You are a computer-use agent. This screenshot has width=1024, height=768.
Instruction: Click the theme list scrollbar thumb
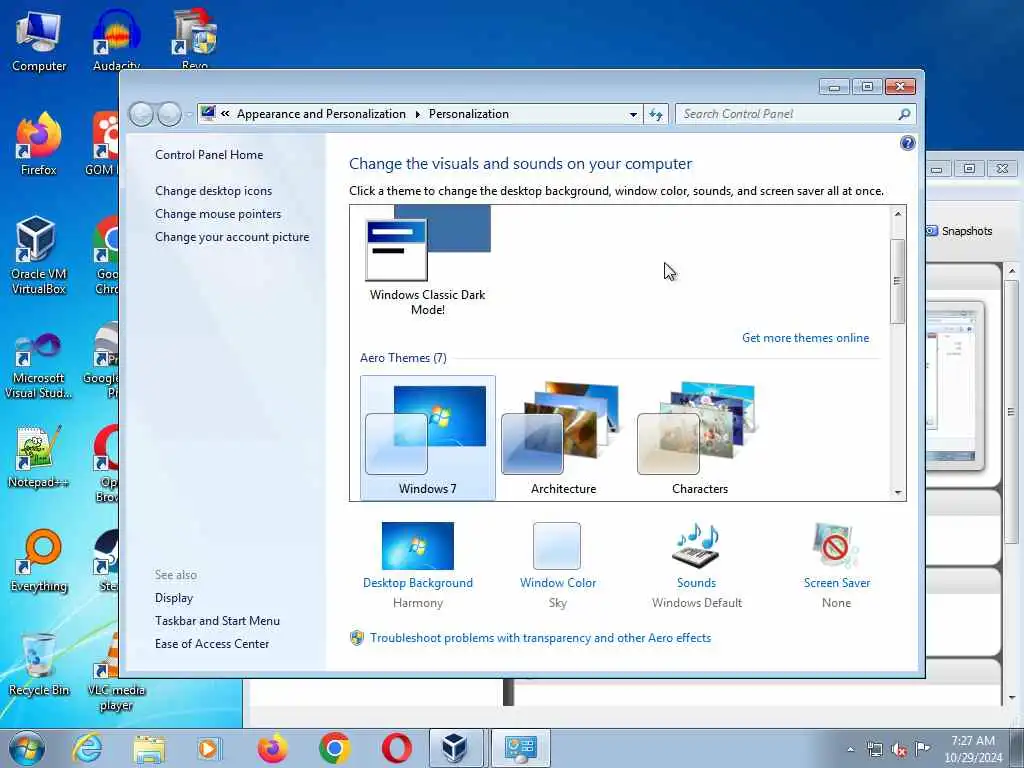click(898, 281)
